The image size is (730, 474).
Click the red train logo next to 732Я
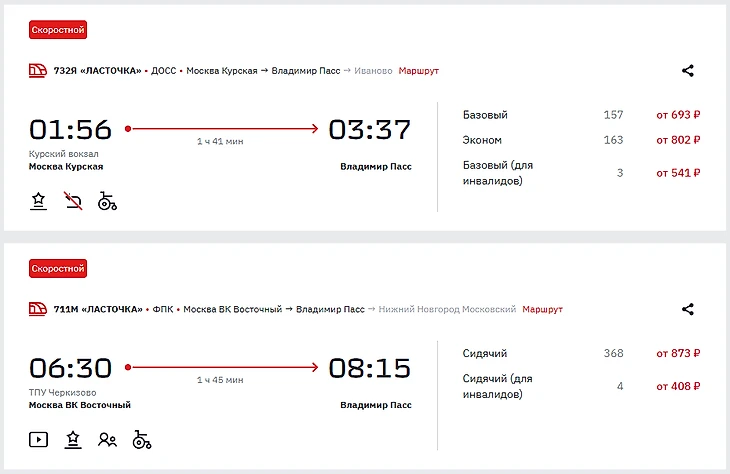click(x=38, y=71)
